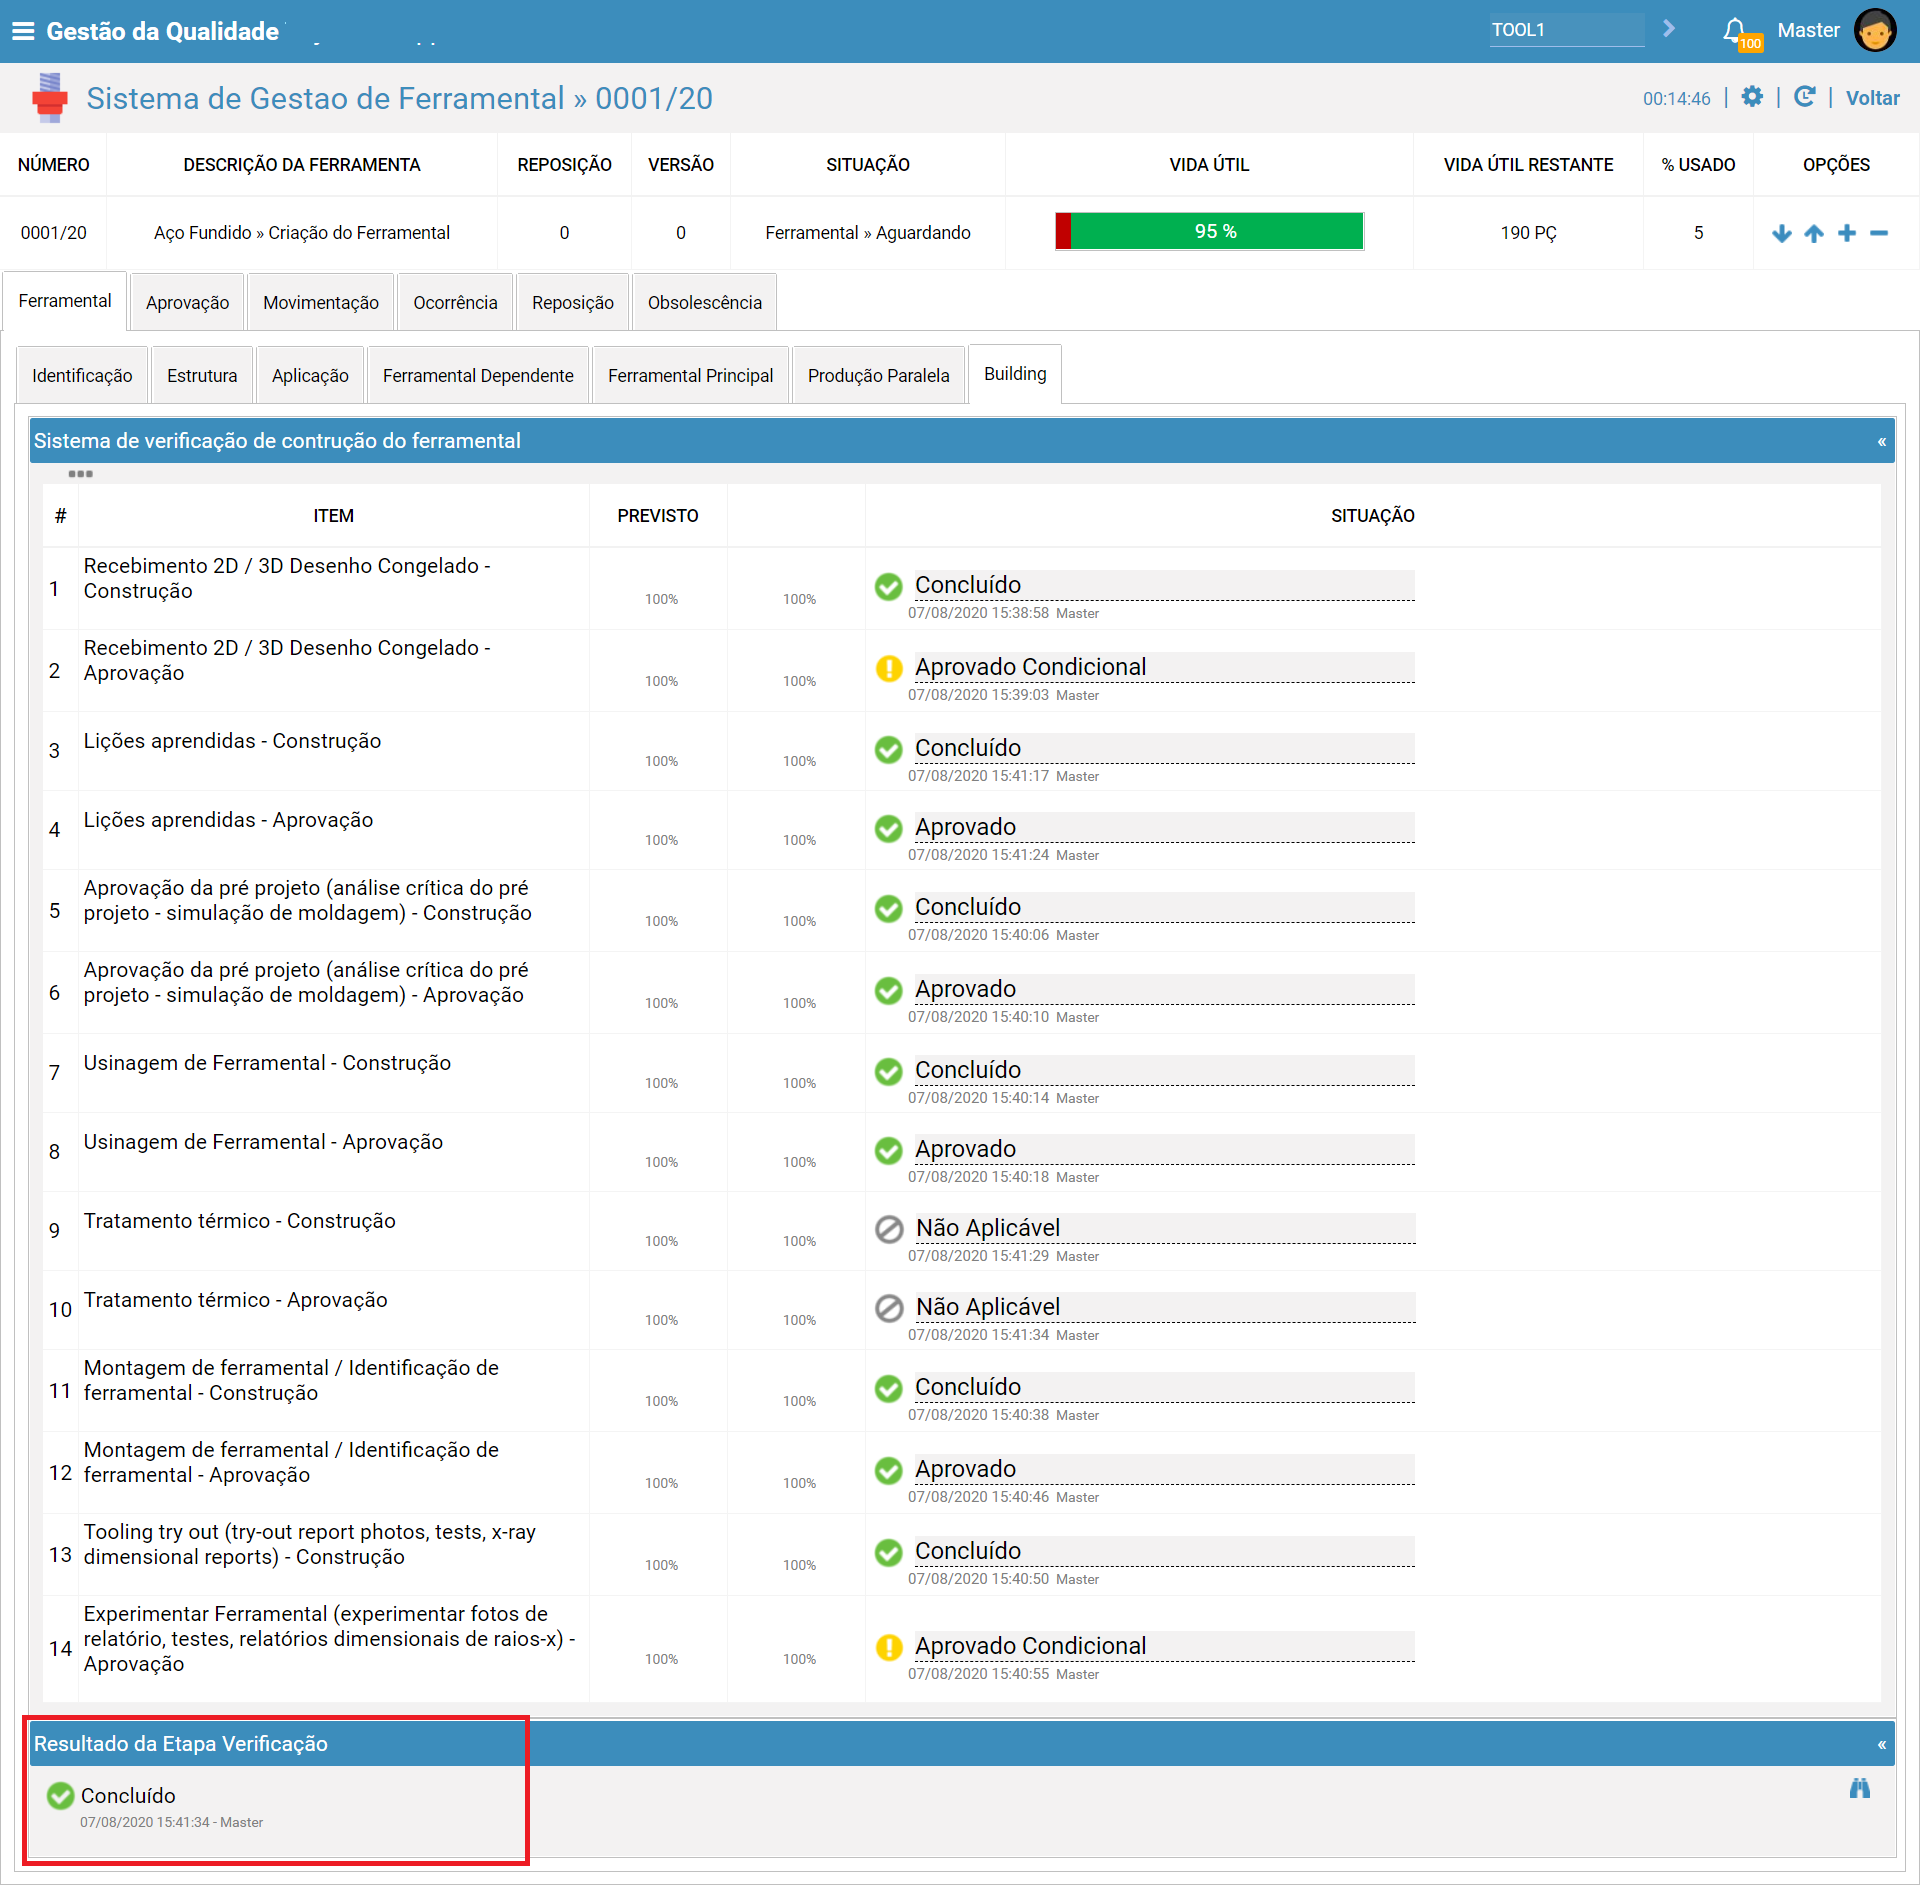This screenshot has width=1921, height=1891.
Task: Click the green check icon of item 1
Action: tap(888, 587)
